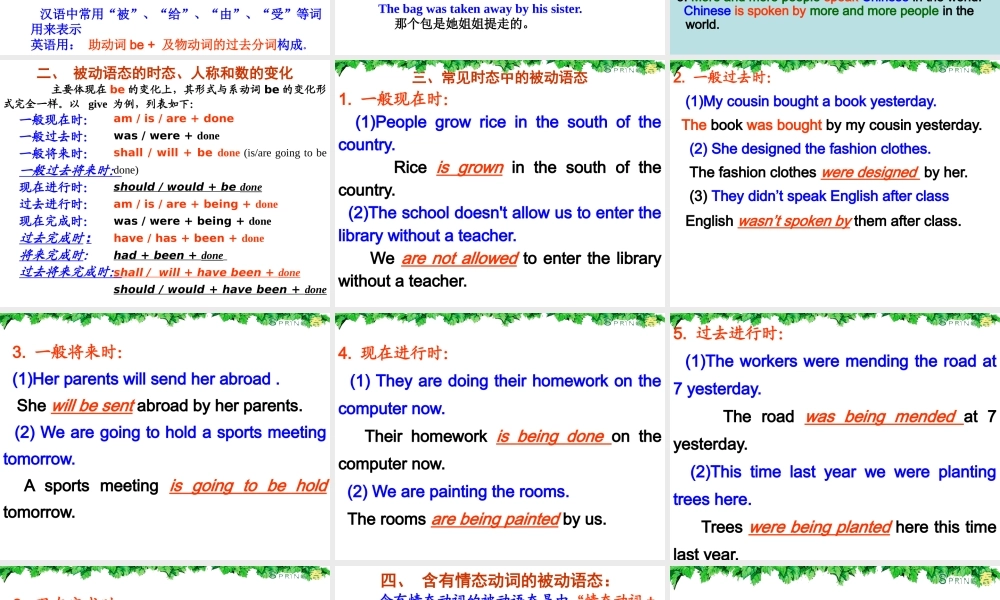Click '(3) They didn't speak English after class'
Viewport: 1000px width, 600px height.
point(819,196)
